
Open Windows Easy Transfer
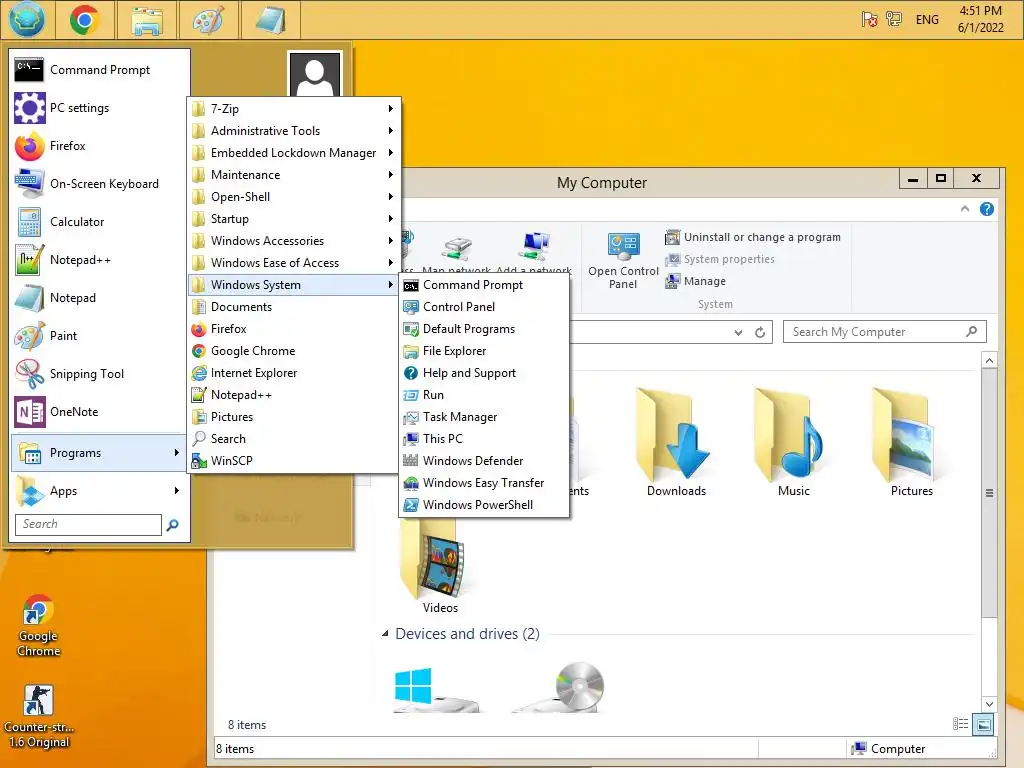(484, 483)
